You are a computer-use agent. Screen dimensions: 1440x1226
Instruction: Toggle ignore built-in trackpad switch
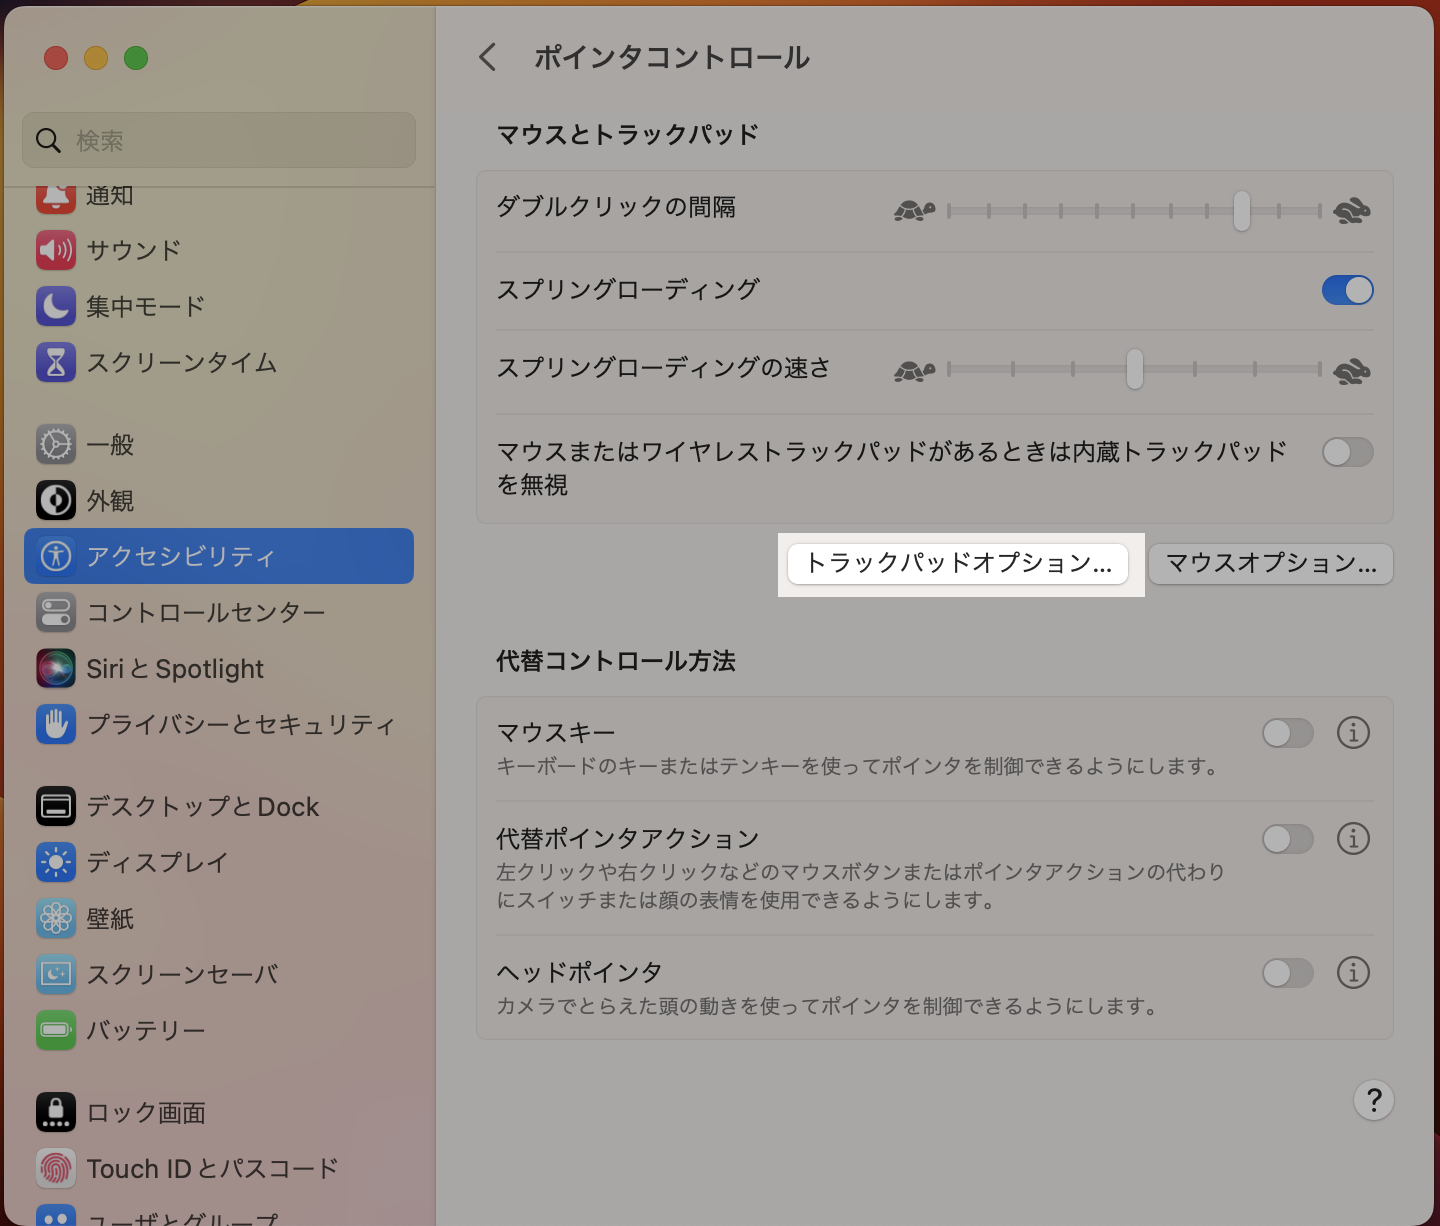coord(1347,452)
